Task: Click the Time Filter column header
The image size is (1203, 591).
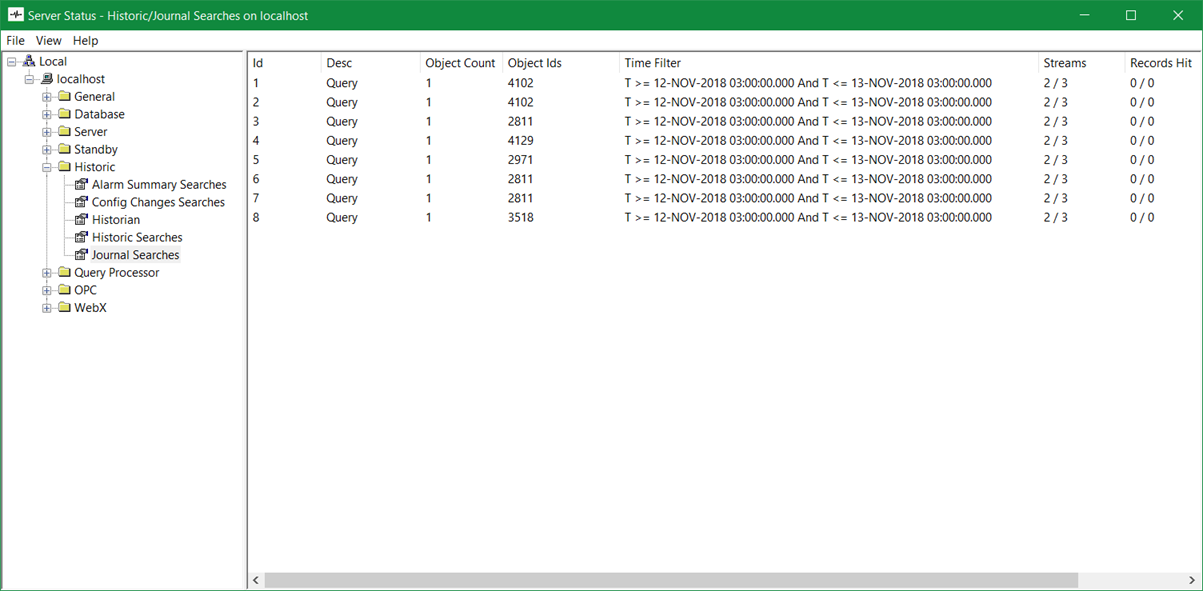Action: pos(652,63)
